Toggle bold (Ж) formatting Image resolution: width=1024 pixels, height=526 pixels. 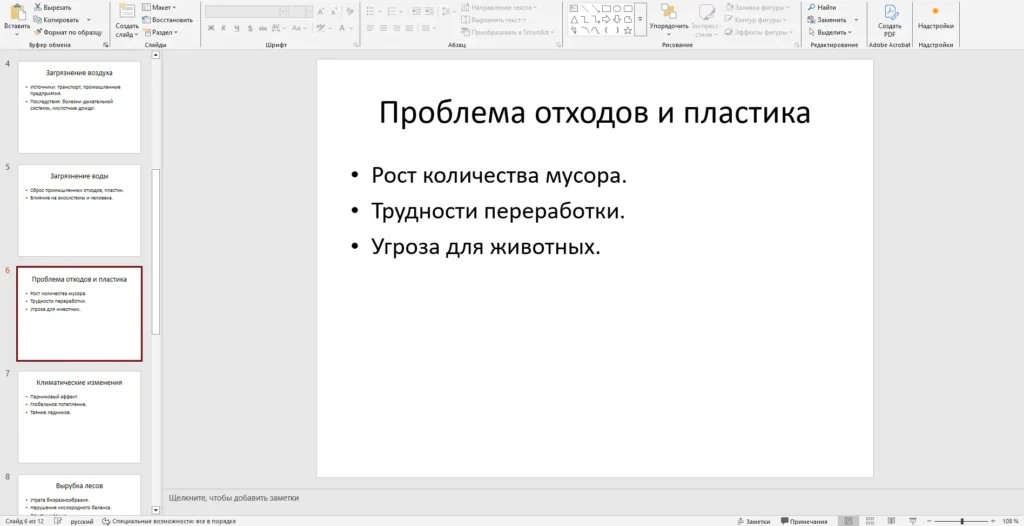[211, 28]
